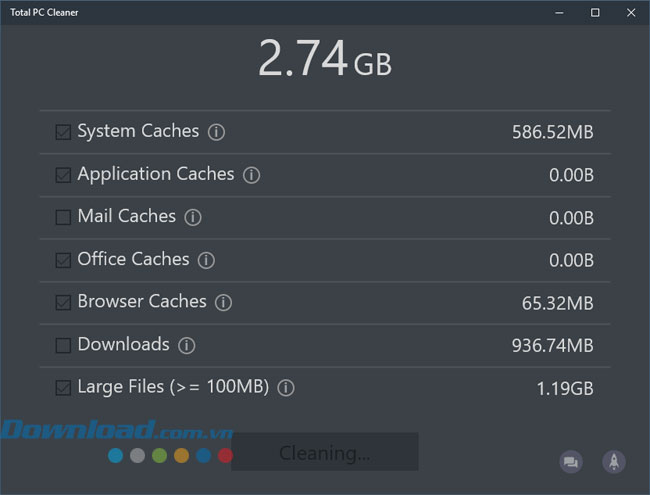Viewport: 650px width, 495px height.
Task: Click the Mail Caches label
Action: click(x=127, y=216)
